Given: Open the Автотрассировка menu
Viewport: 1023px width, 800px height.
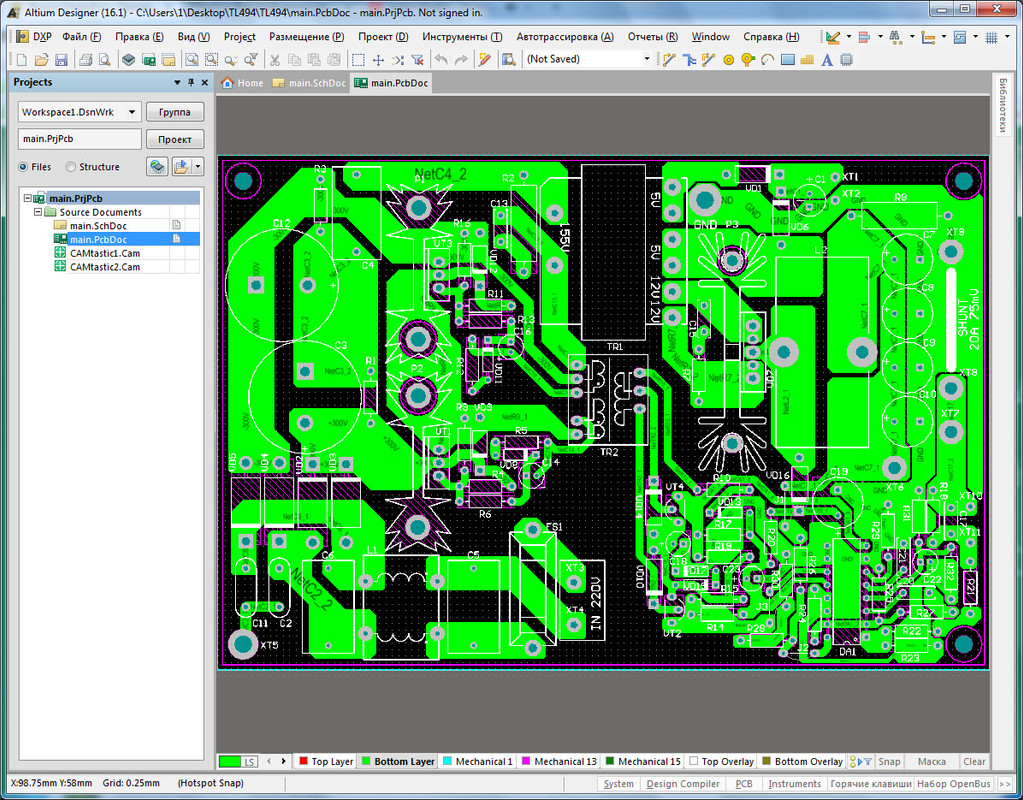Looking at the screenshot, I should (565, 37).
